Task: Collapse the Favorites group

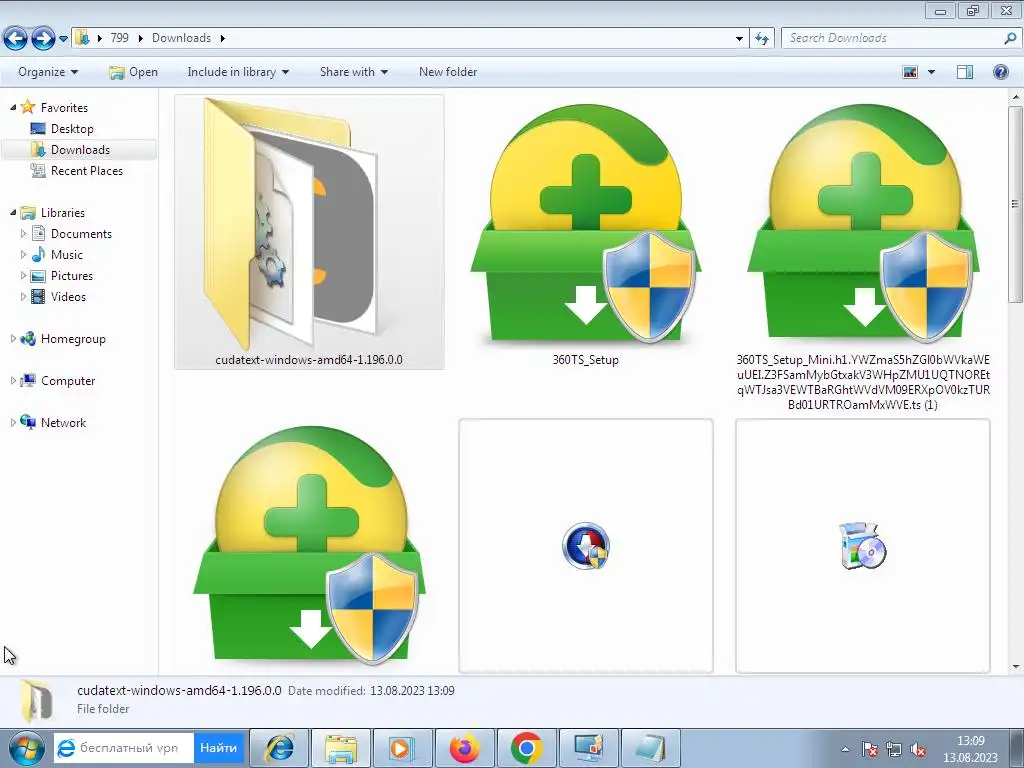Action: tap(13, 107)
